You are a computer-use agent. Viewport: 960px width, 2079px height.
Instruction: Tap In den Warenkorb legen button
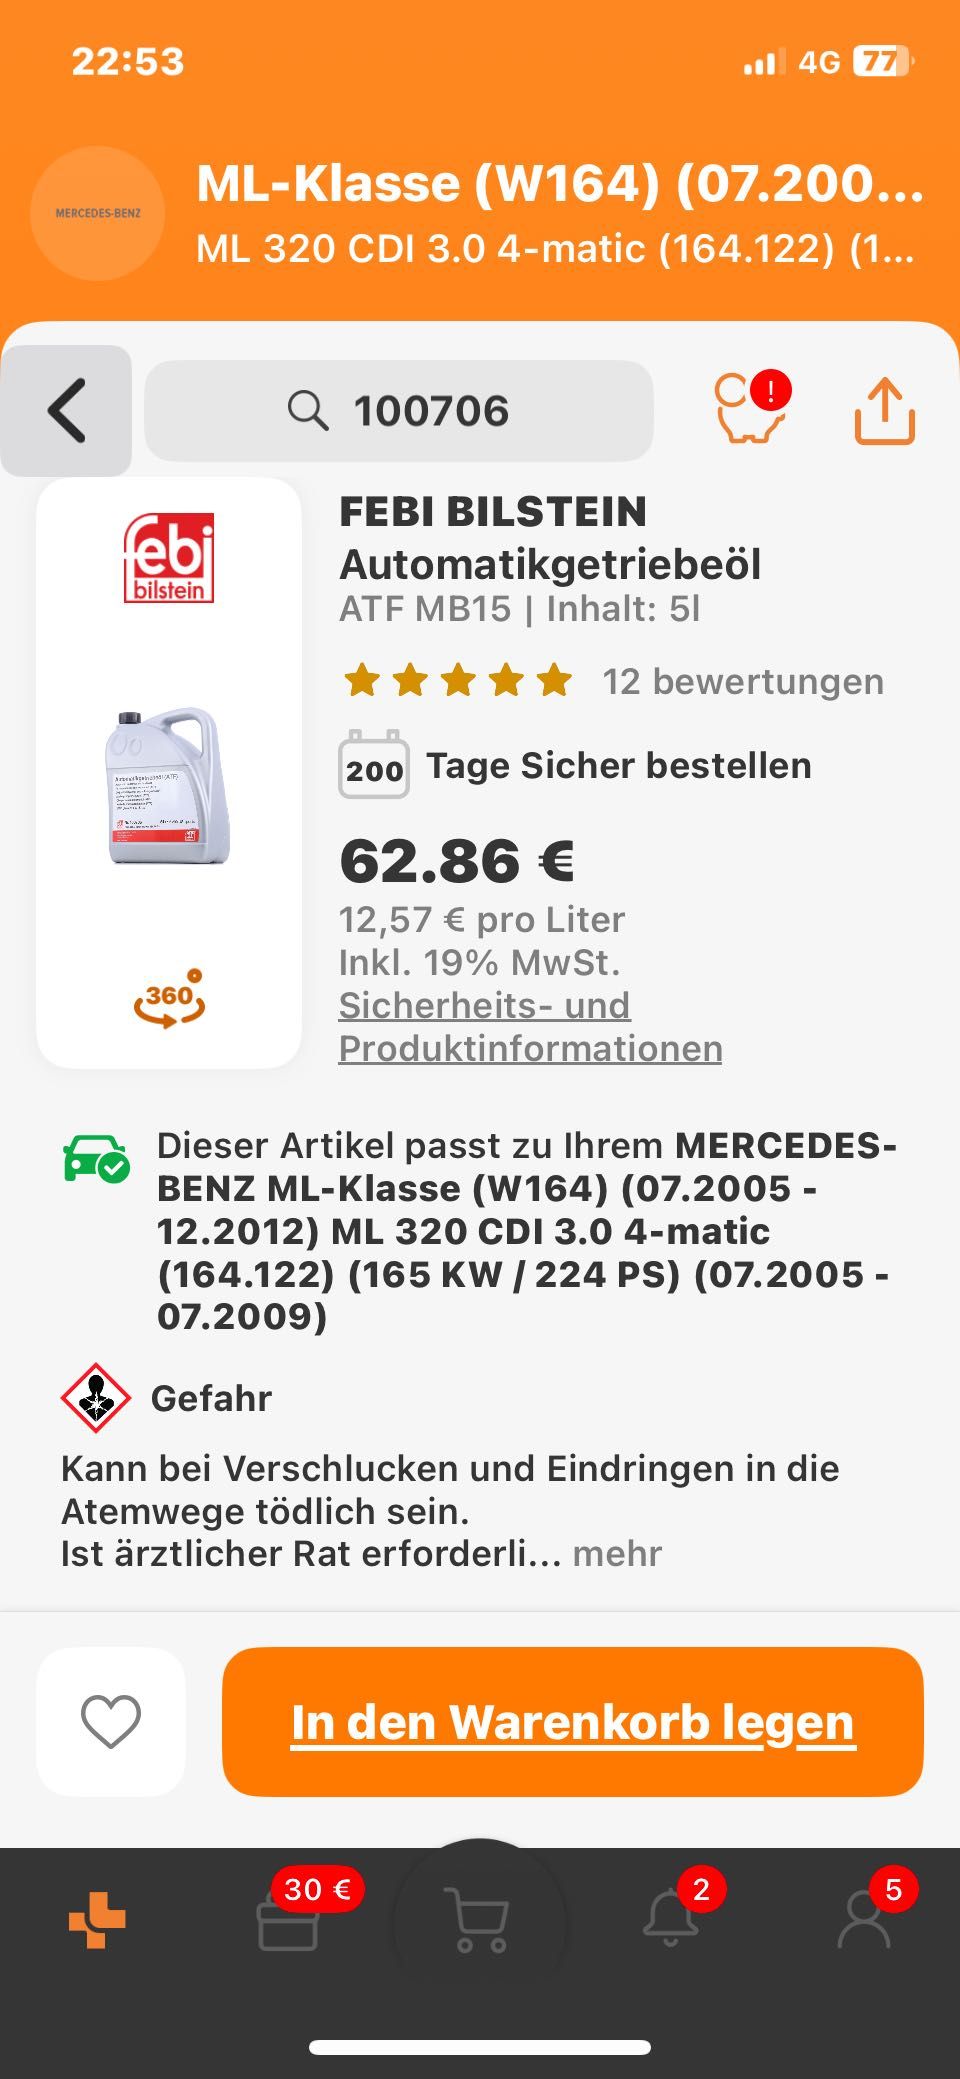tap(573, 1721)
